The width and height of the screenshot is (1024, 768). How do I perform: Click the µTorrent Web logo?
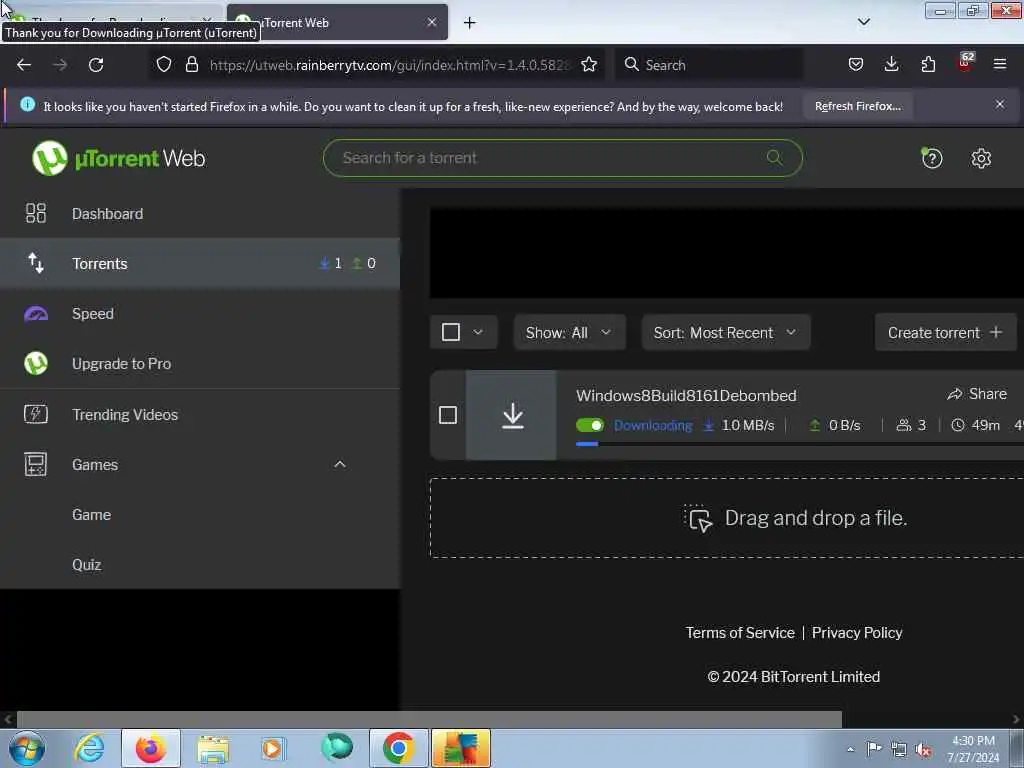point(118,158)
